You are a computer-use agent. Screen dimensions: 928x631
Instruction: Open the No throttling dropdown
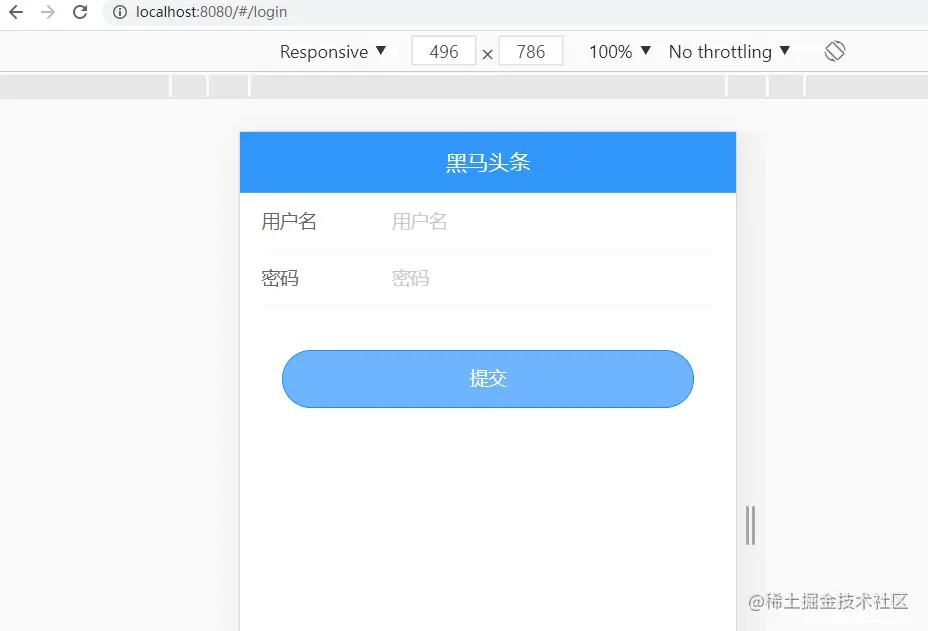[x=729, y=51]
